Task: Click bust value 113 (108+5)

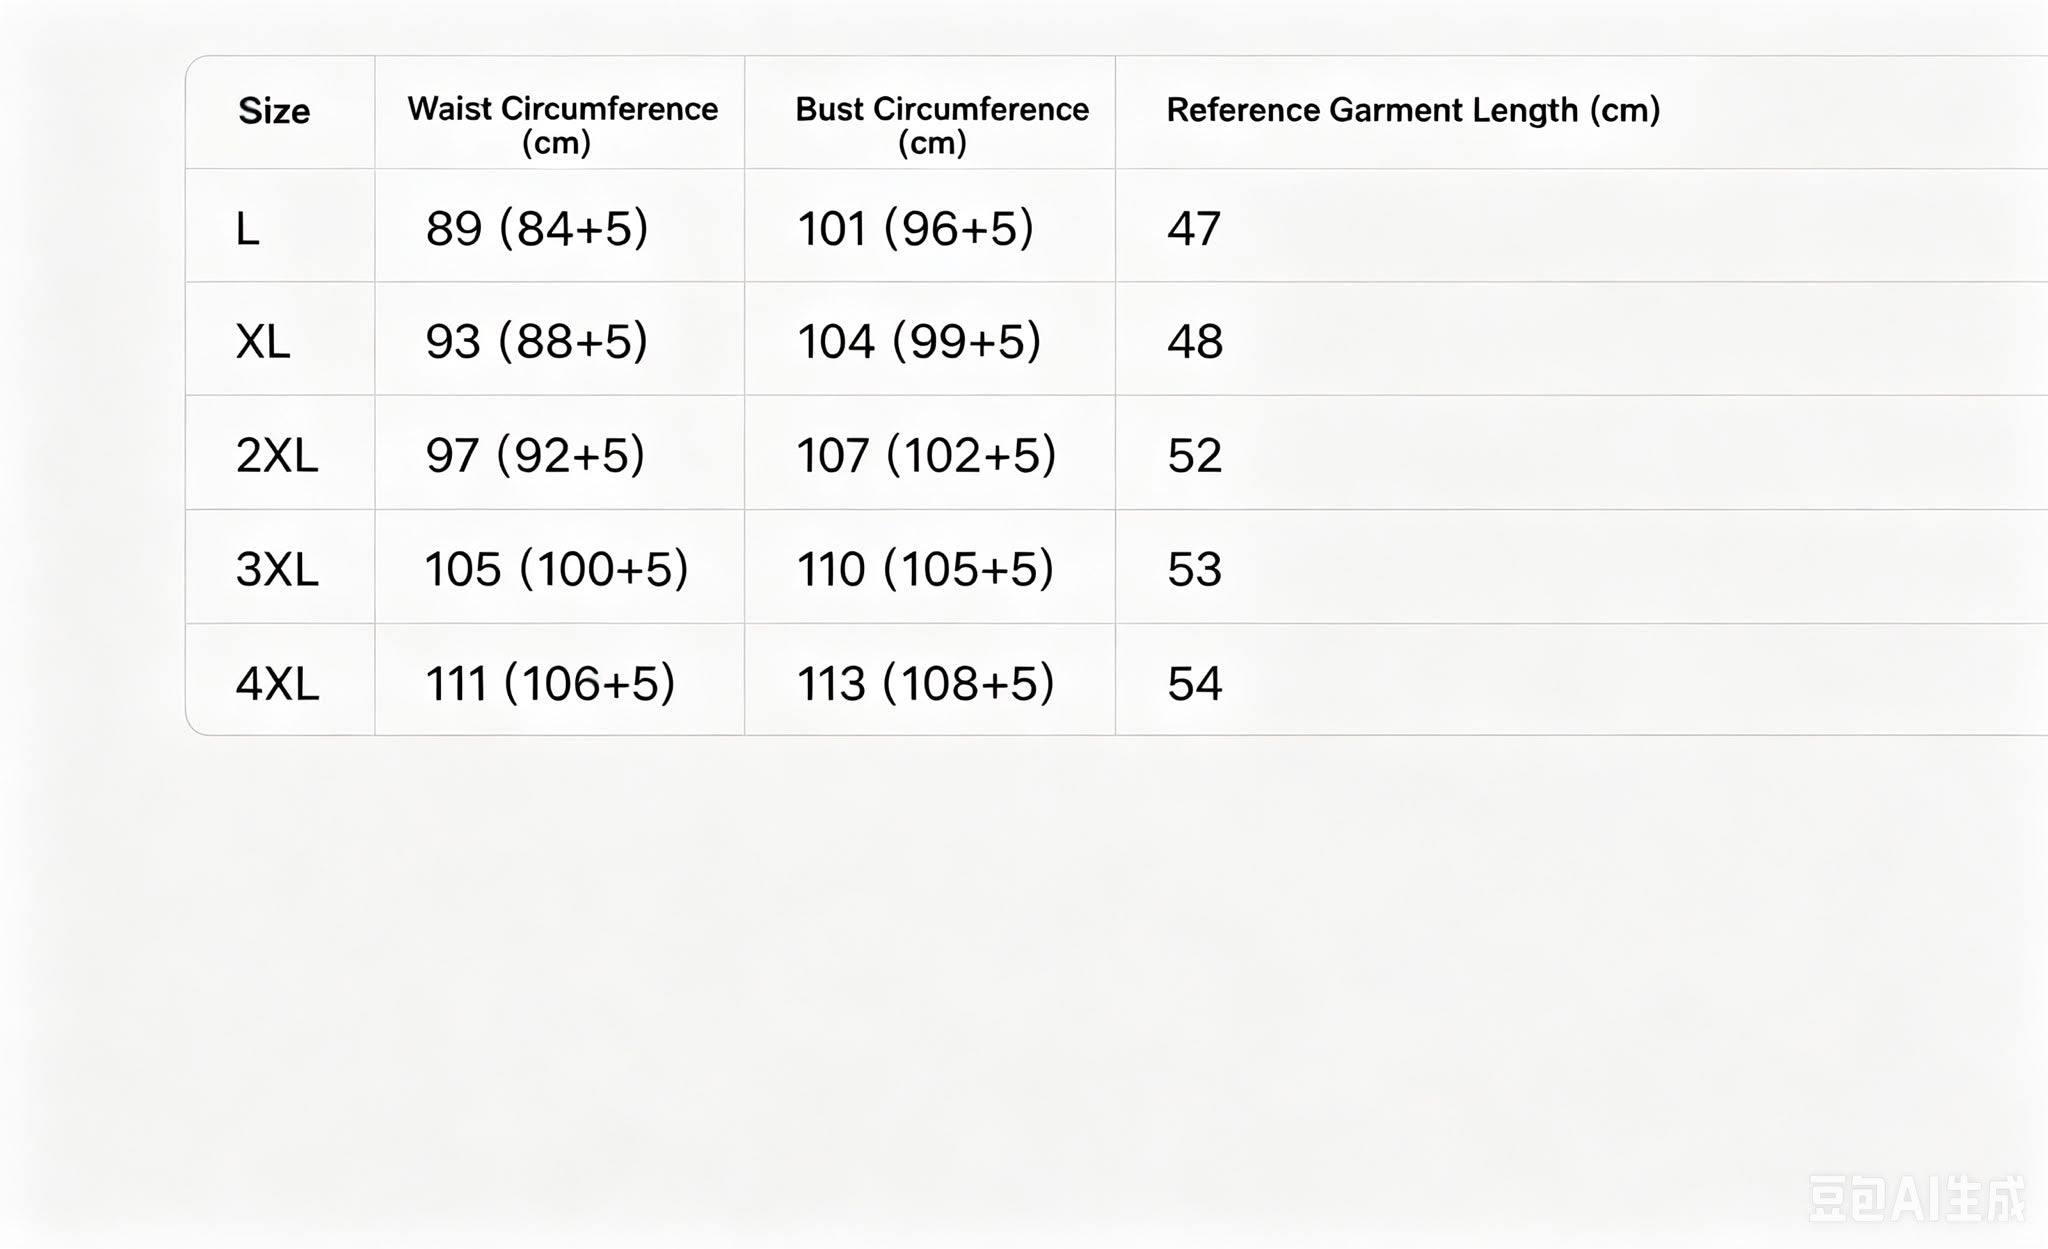Action: click(925, 684)
